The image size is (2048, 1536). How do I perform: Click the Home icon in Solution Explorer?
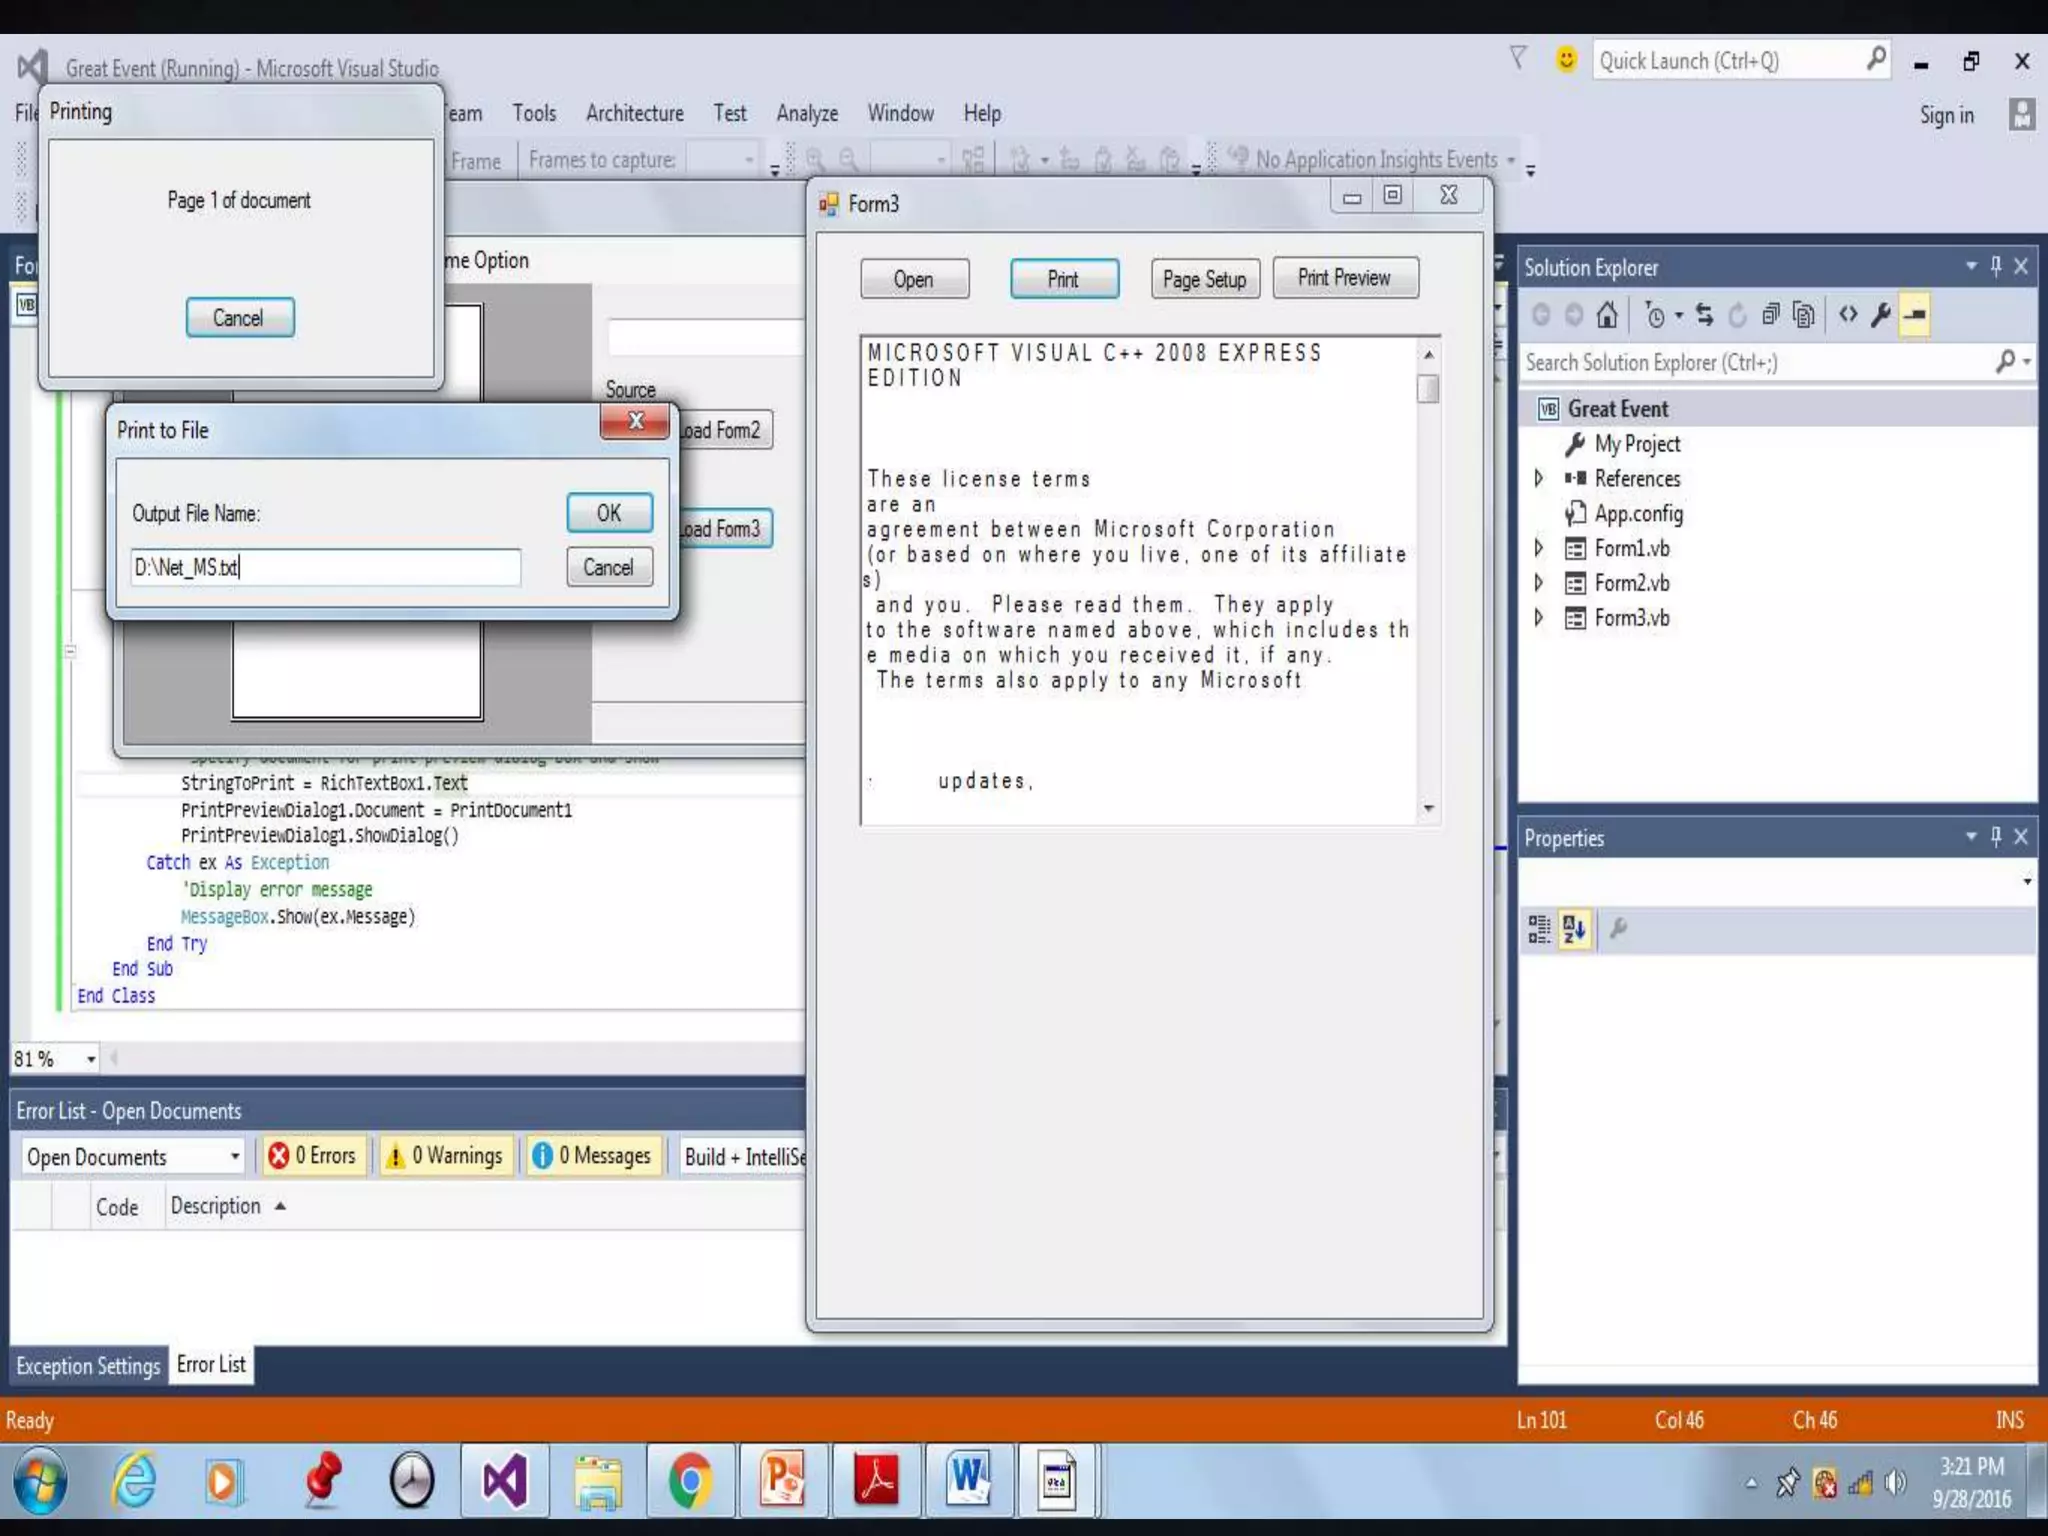coord(1607,316)
